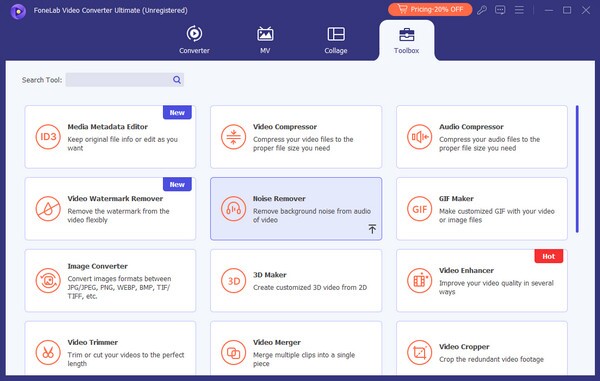Screen dimensions: 600x381
Task: Click the search magnifier icon
Action: click(x=177, y=80)
